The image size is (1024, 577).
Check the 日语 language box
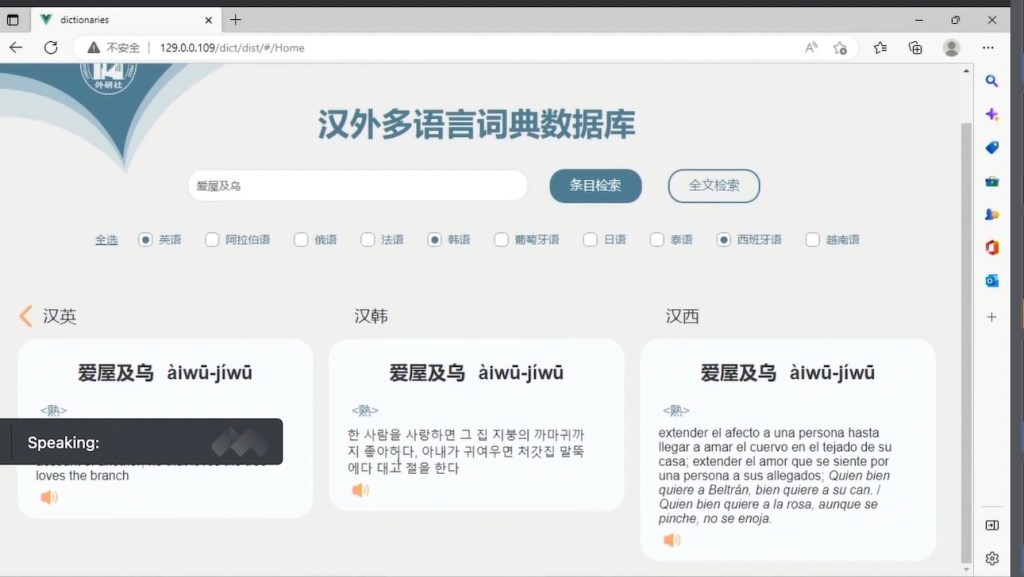590,240
